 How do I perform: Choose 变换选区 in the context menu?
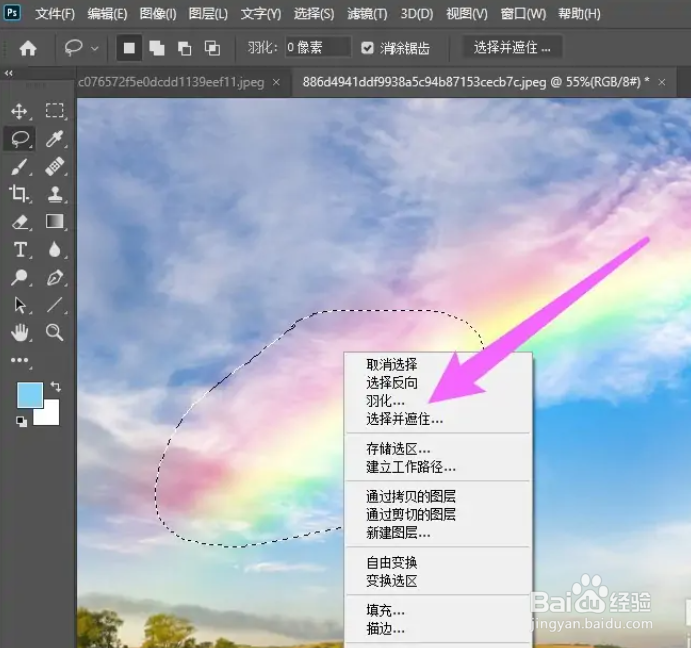[x=438, y=581]
